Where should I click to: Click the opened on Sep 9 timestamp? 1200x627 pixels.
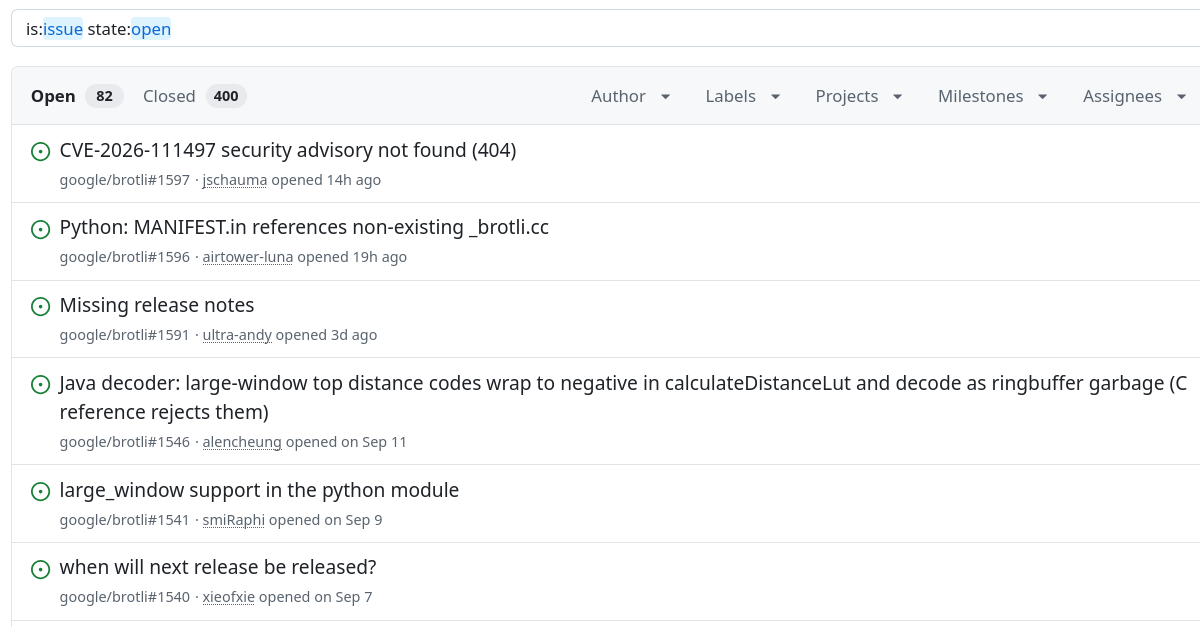pyautogui.click(x=326, y=520)
